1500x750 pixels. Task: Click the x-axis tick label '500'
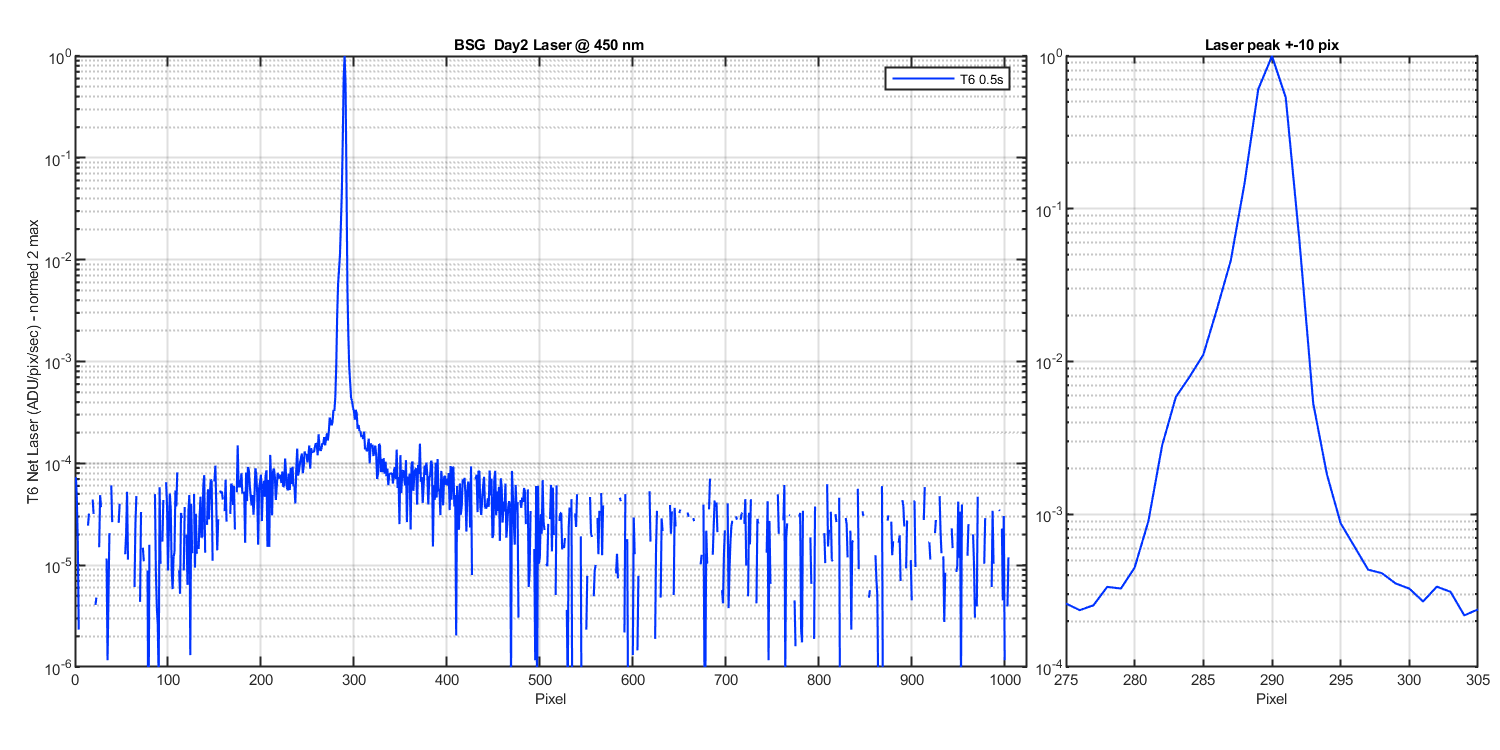click(540, 680)
